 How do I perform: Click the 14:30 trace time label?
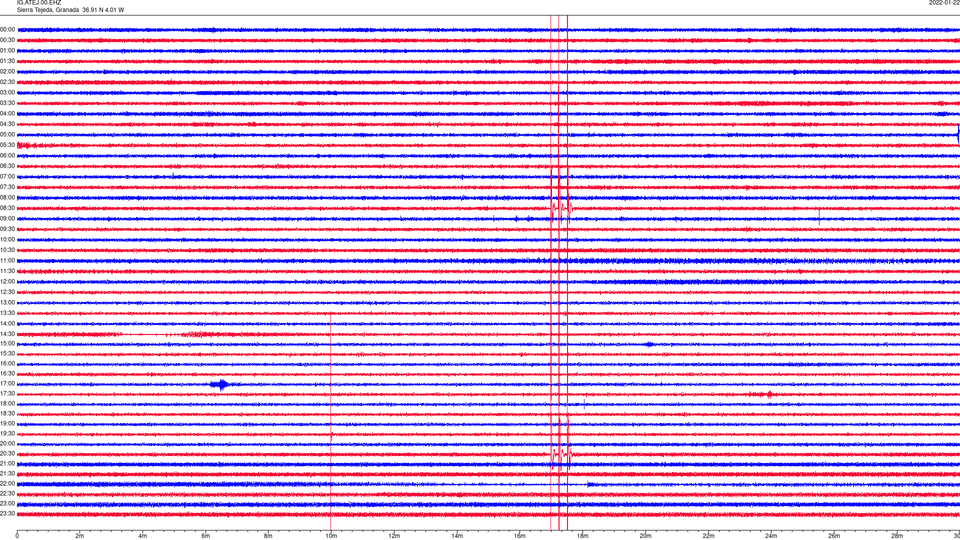pos(7,334)
